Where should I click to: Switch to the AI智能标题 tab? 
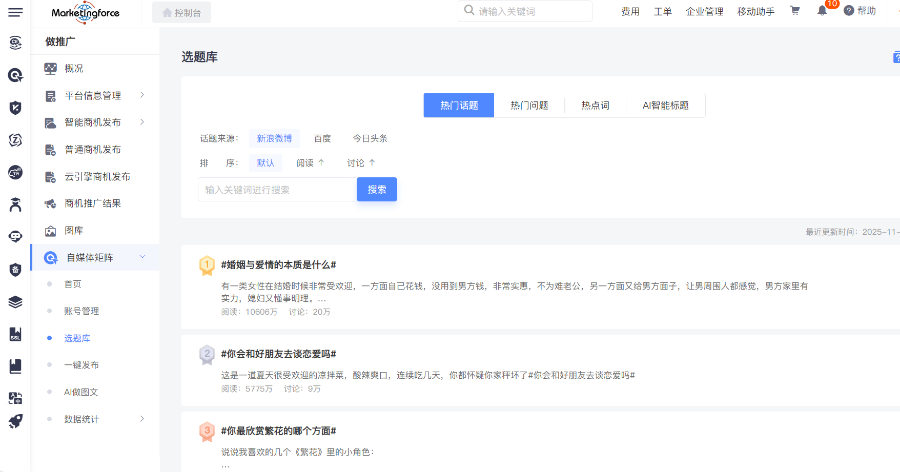click(x=665, y=105)
